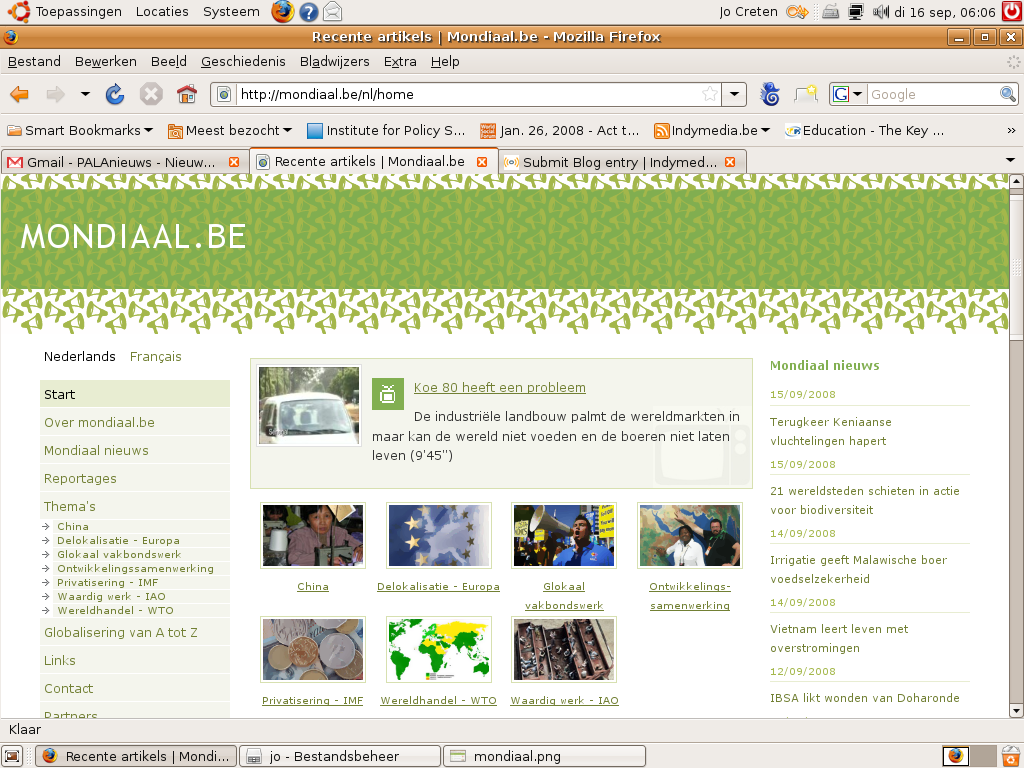Image resolution: width=1024 pixels, height=768 pixels.
Task: Close the Recente artikels tab
Action: [482, 161]
